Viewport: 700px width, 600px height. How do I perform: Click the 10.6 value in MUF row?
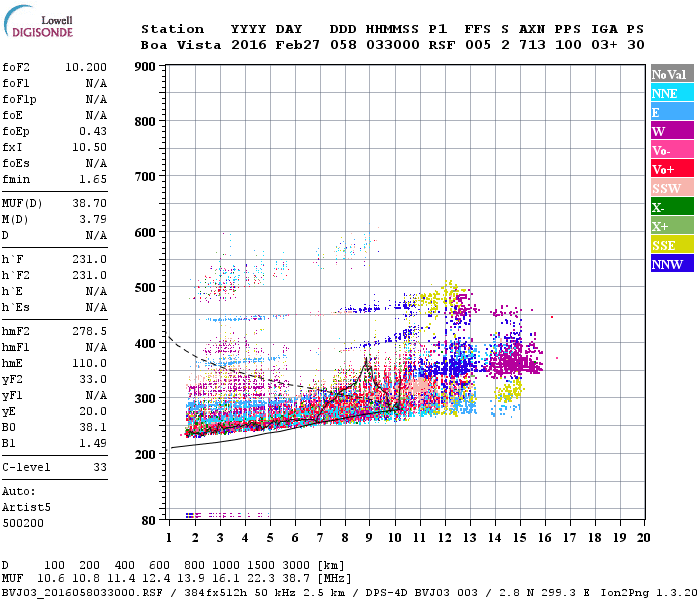[51, 578]
